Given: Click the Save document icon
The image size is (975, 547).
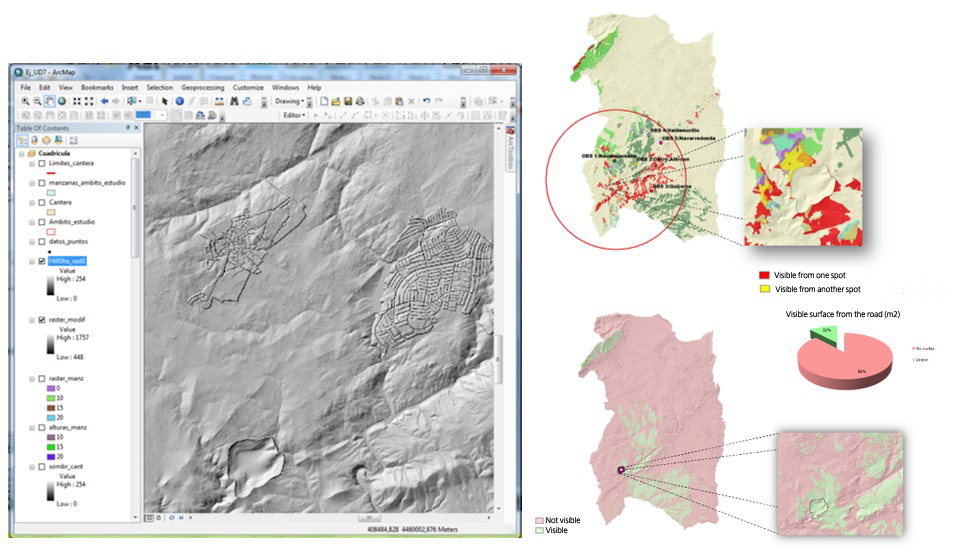Looking at the screenshot, I should [x=348, y=101].
